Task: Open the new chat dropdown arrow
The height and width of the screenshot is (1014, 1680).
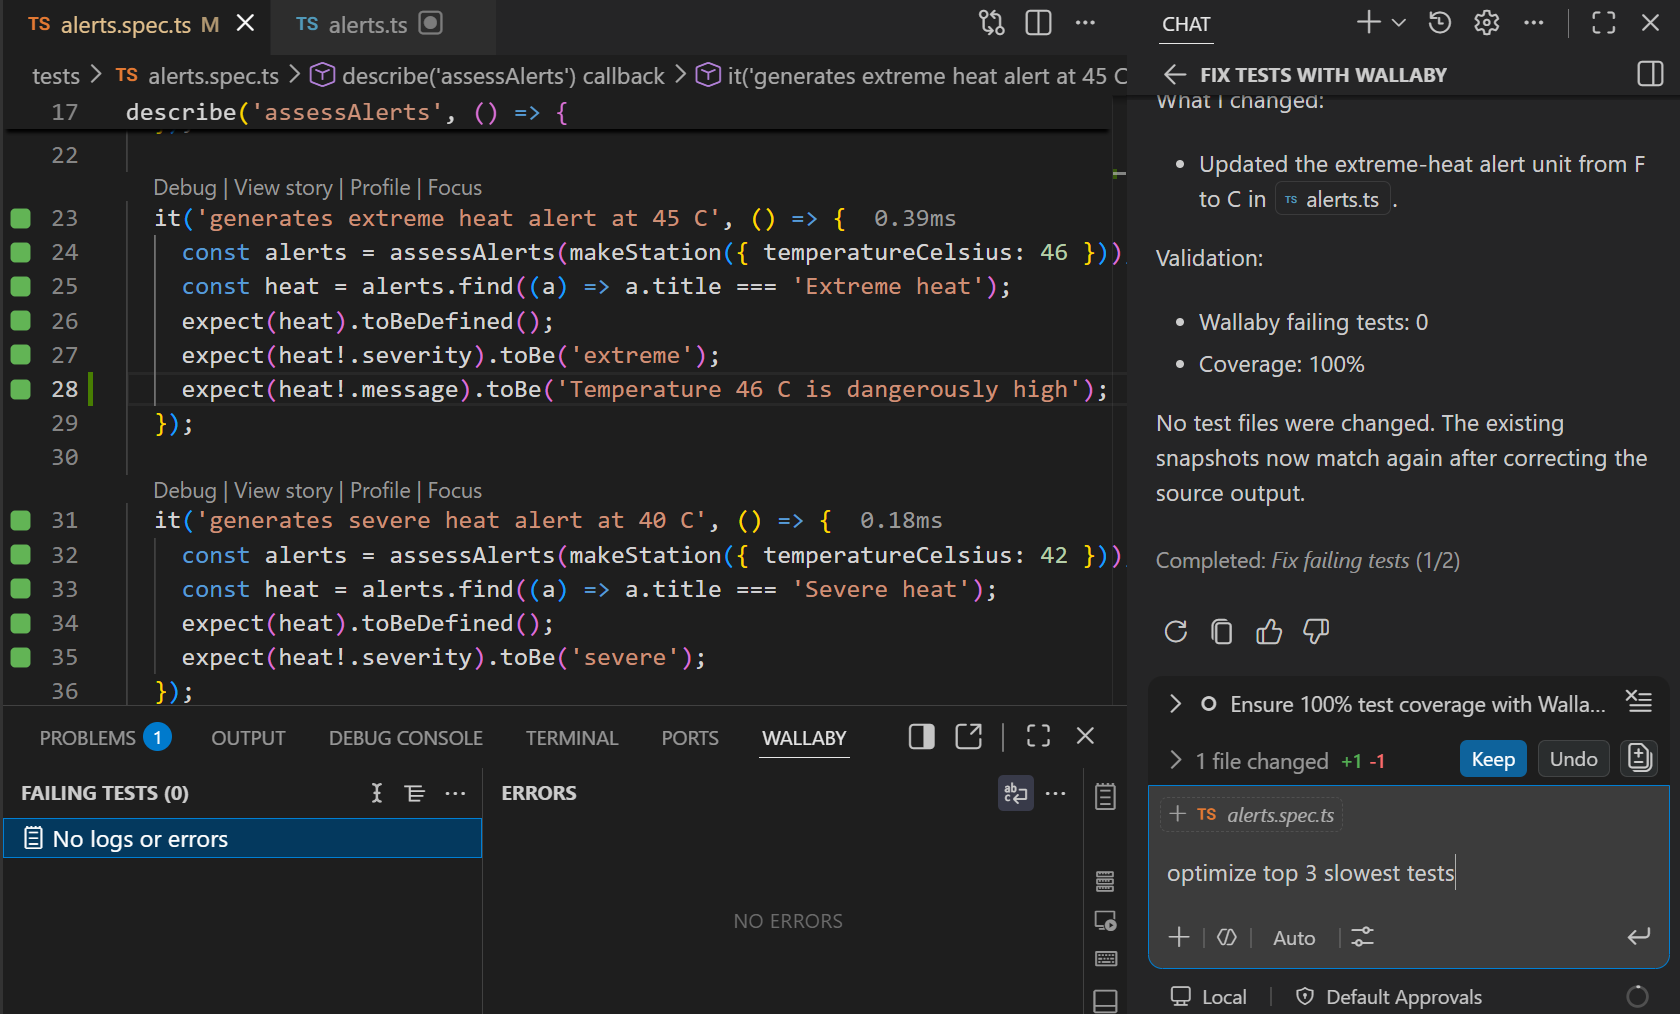Action: pos(1399,23)
